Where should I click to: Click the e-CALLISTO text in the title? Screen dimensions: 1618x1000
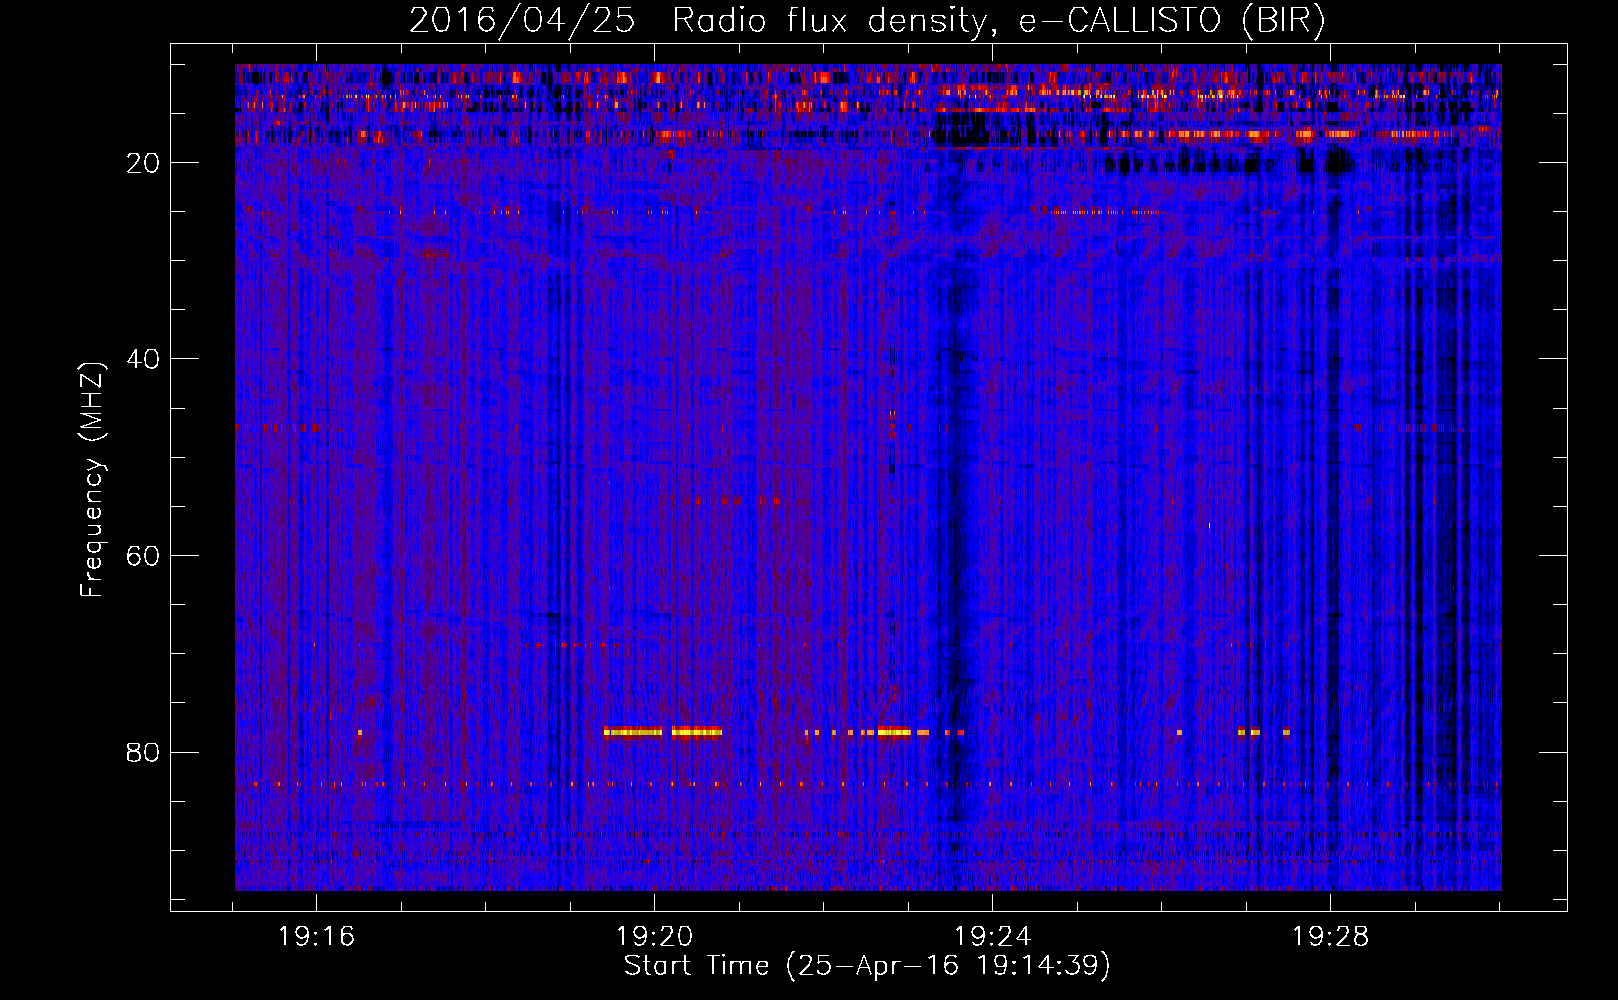coord(1120,21)
